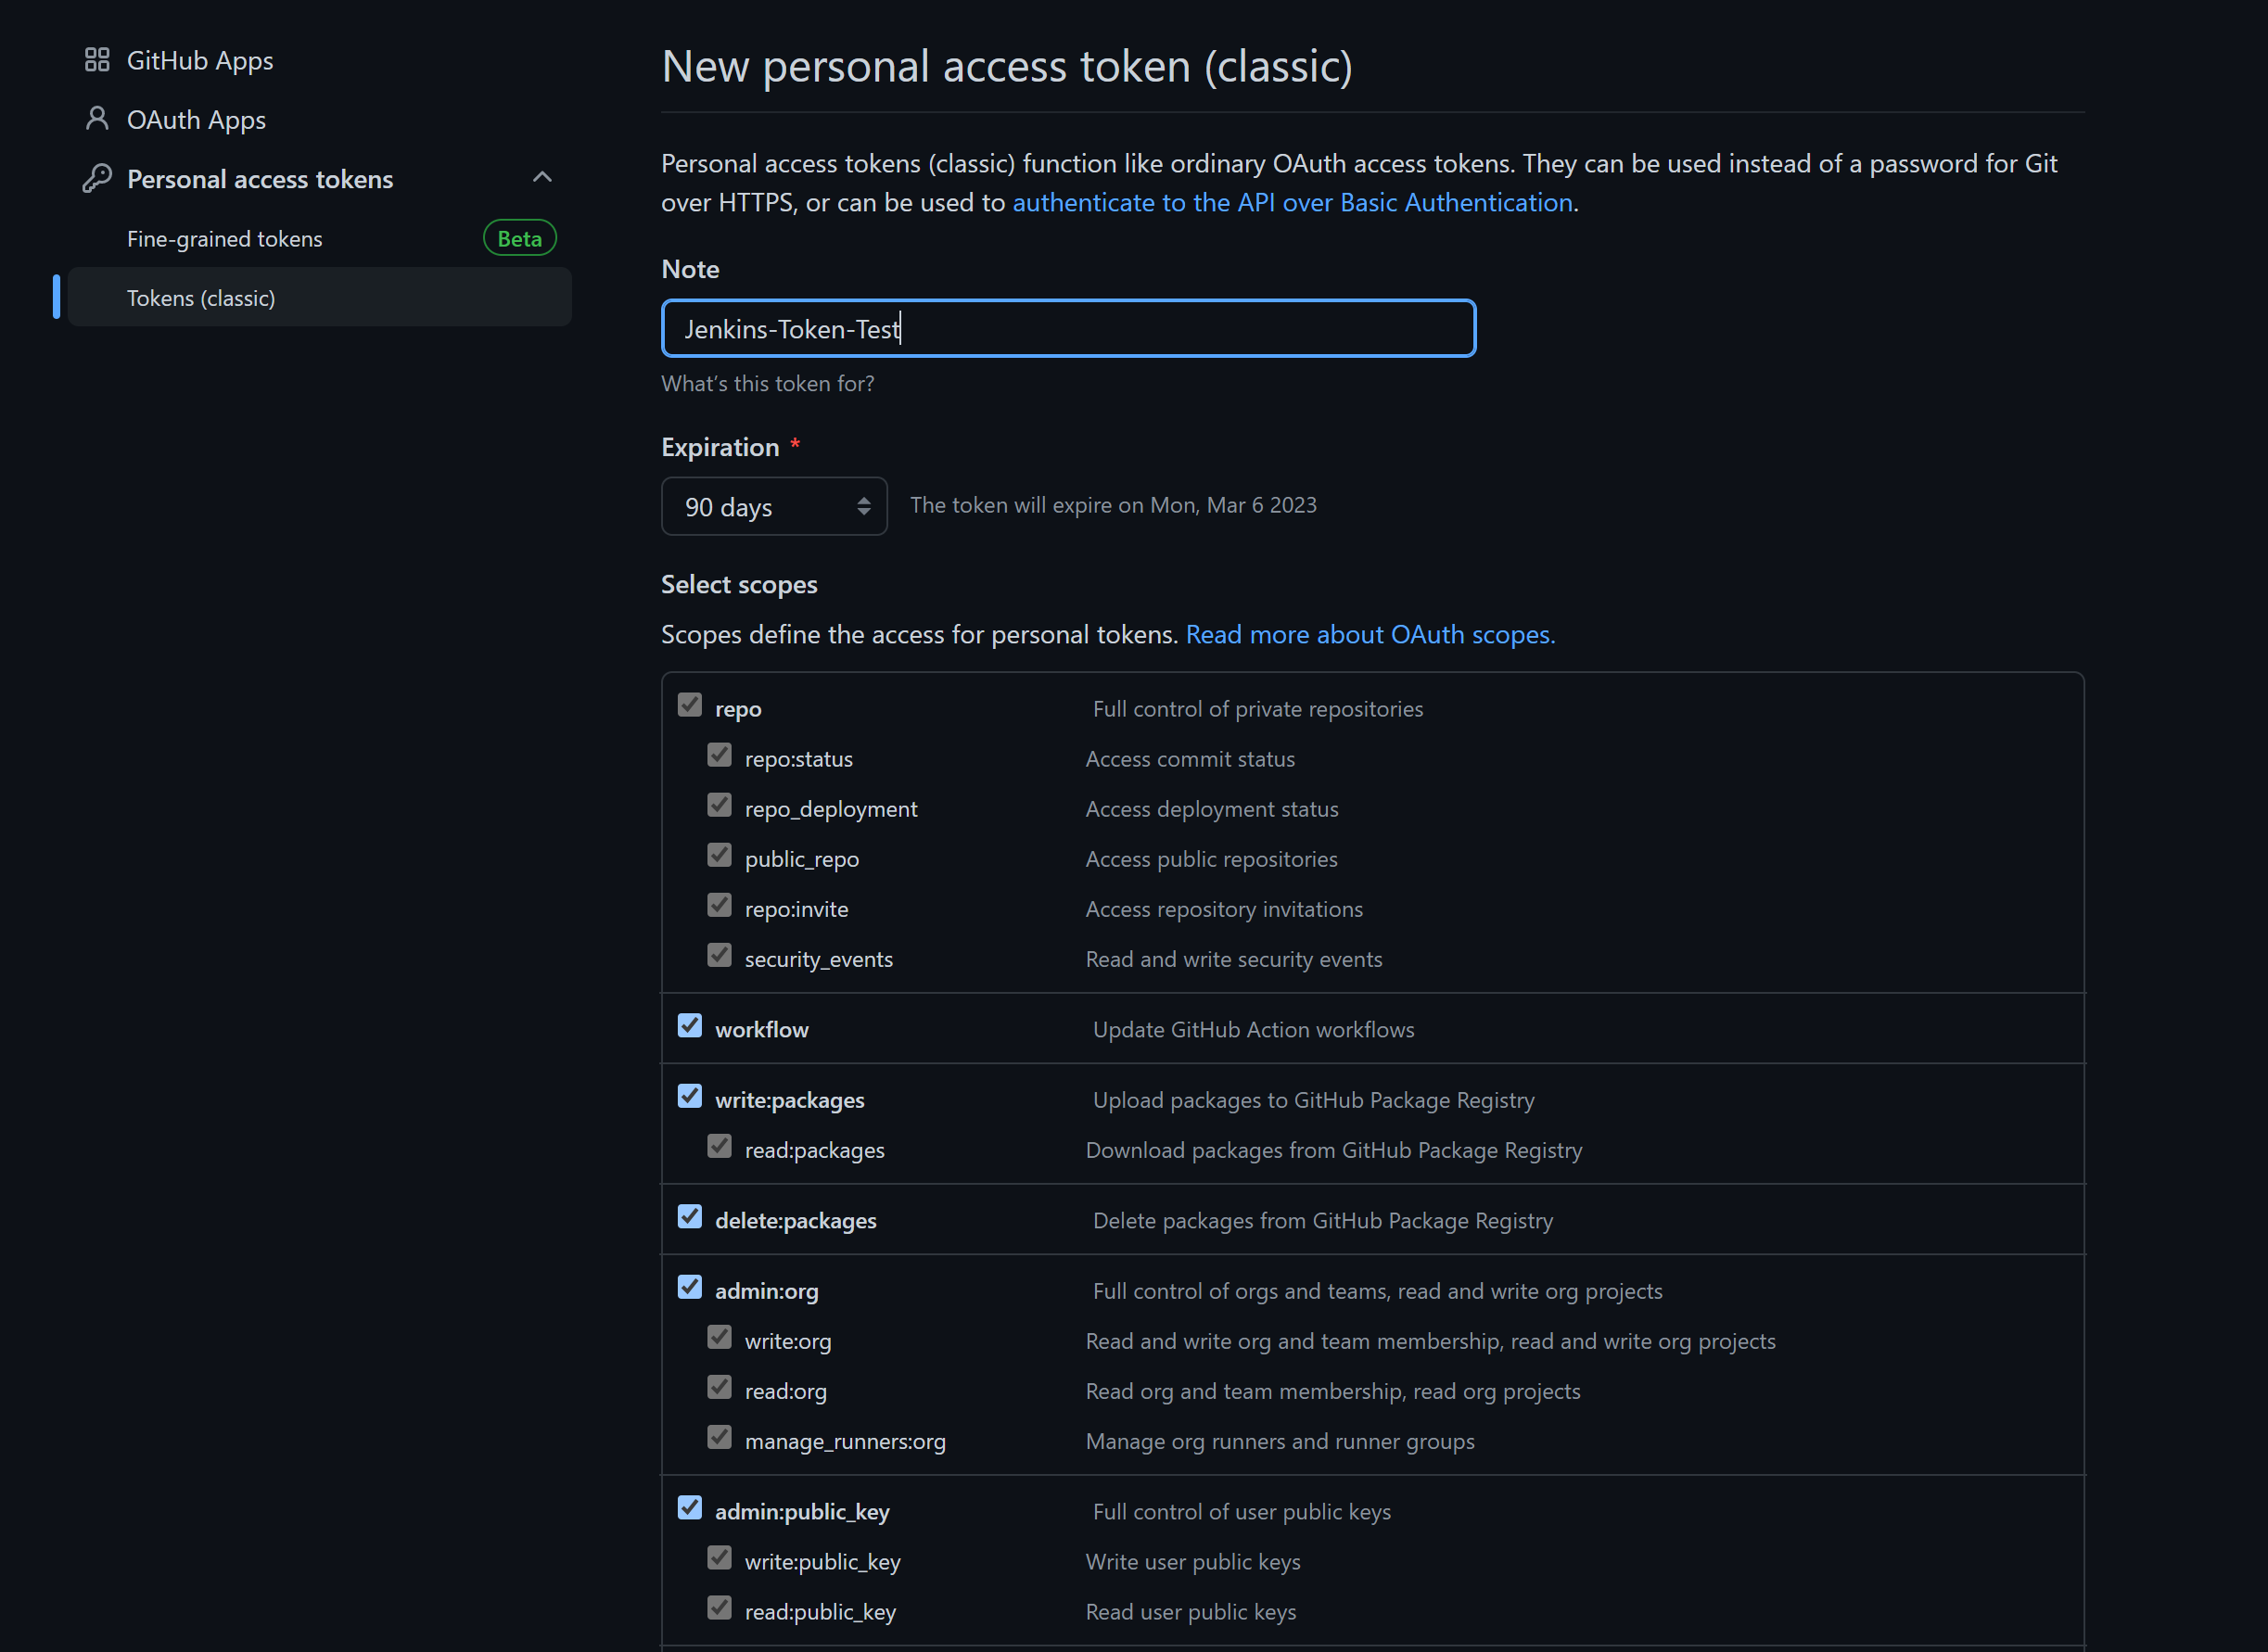Click the Personal access tokens key icon
This screenshot has height=1652, width=2268.
(97, 179)
